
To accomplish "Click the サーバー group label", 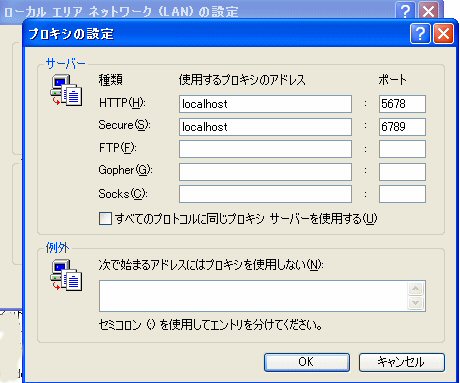I will pos(65,63).
